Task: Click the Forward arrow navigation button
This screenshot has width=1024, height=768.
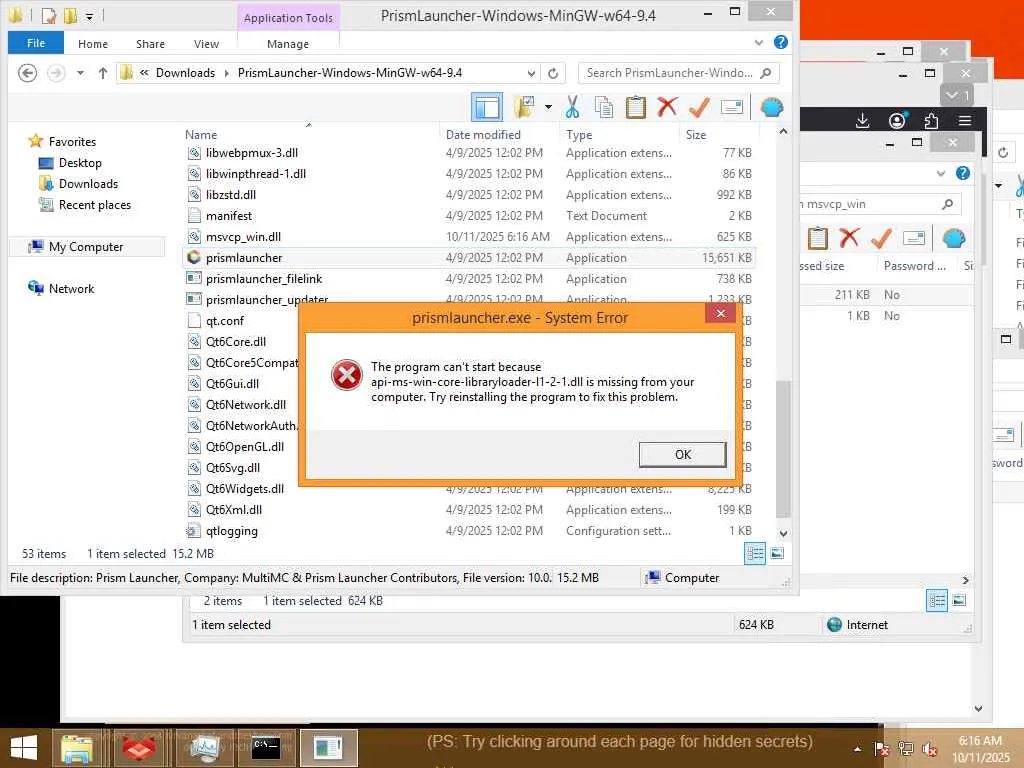Action: pos(56,73)
